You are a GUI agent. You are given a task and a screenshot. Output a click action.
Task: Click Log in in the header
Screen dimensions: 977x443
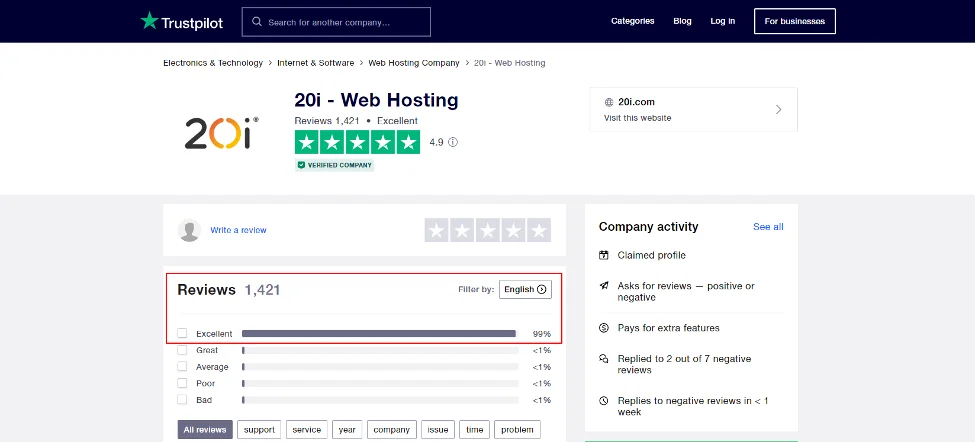[723, 21]
